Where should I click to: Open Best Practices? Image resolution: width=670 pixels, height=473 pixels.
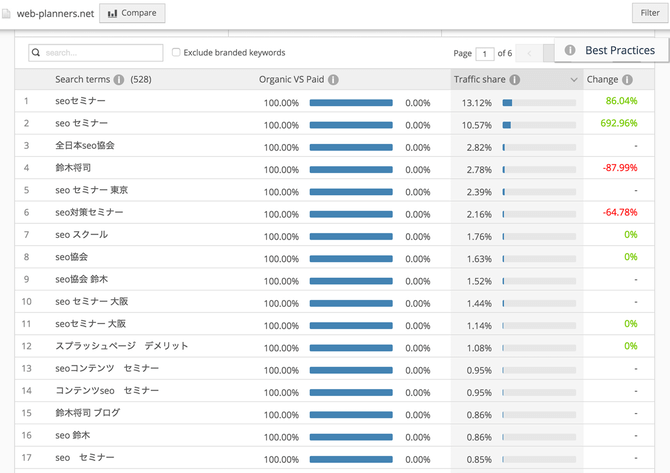619,50
